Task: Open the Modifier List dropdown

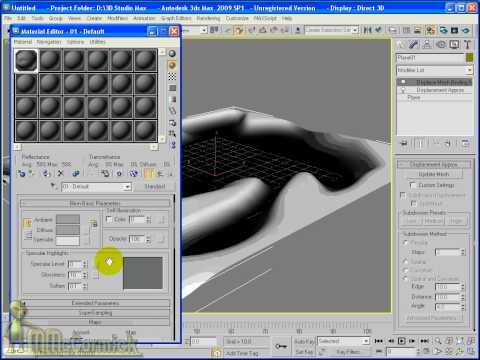Action: click(435, 70)
